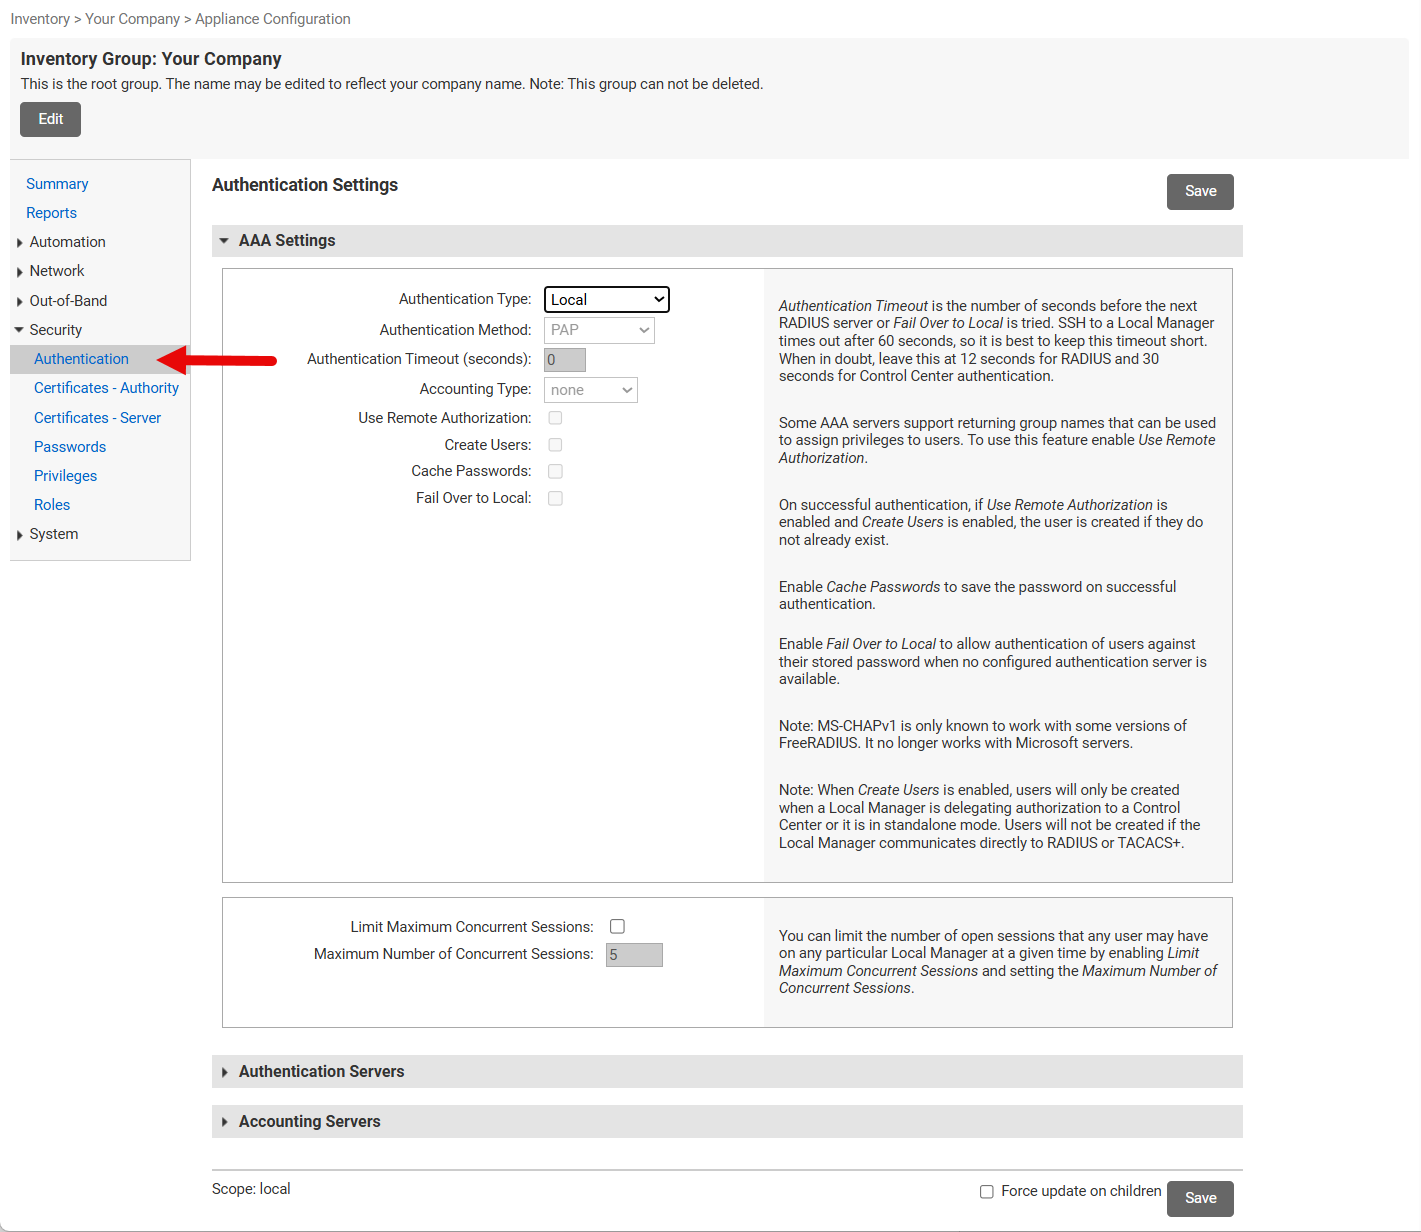The image size is (1421, 1232).
Task: Enable Limit Maximum Concurrent Sessions checkbox
Action: [617, 927]
